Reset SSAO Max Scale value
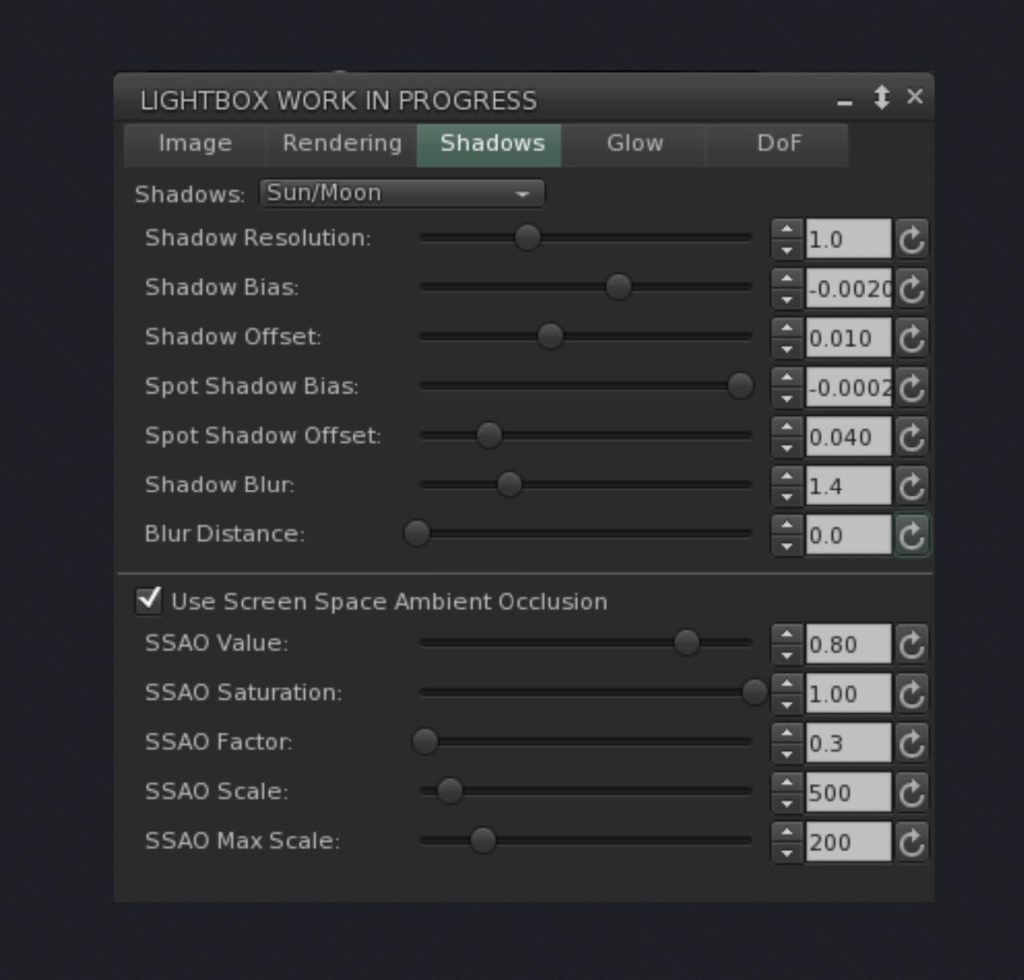 [x=911, y=842]
